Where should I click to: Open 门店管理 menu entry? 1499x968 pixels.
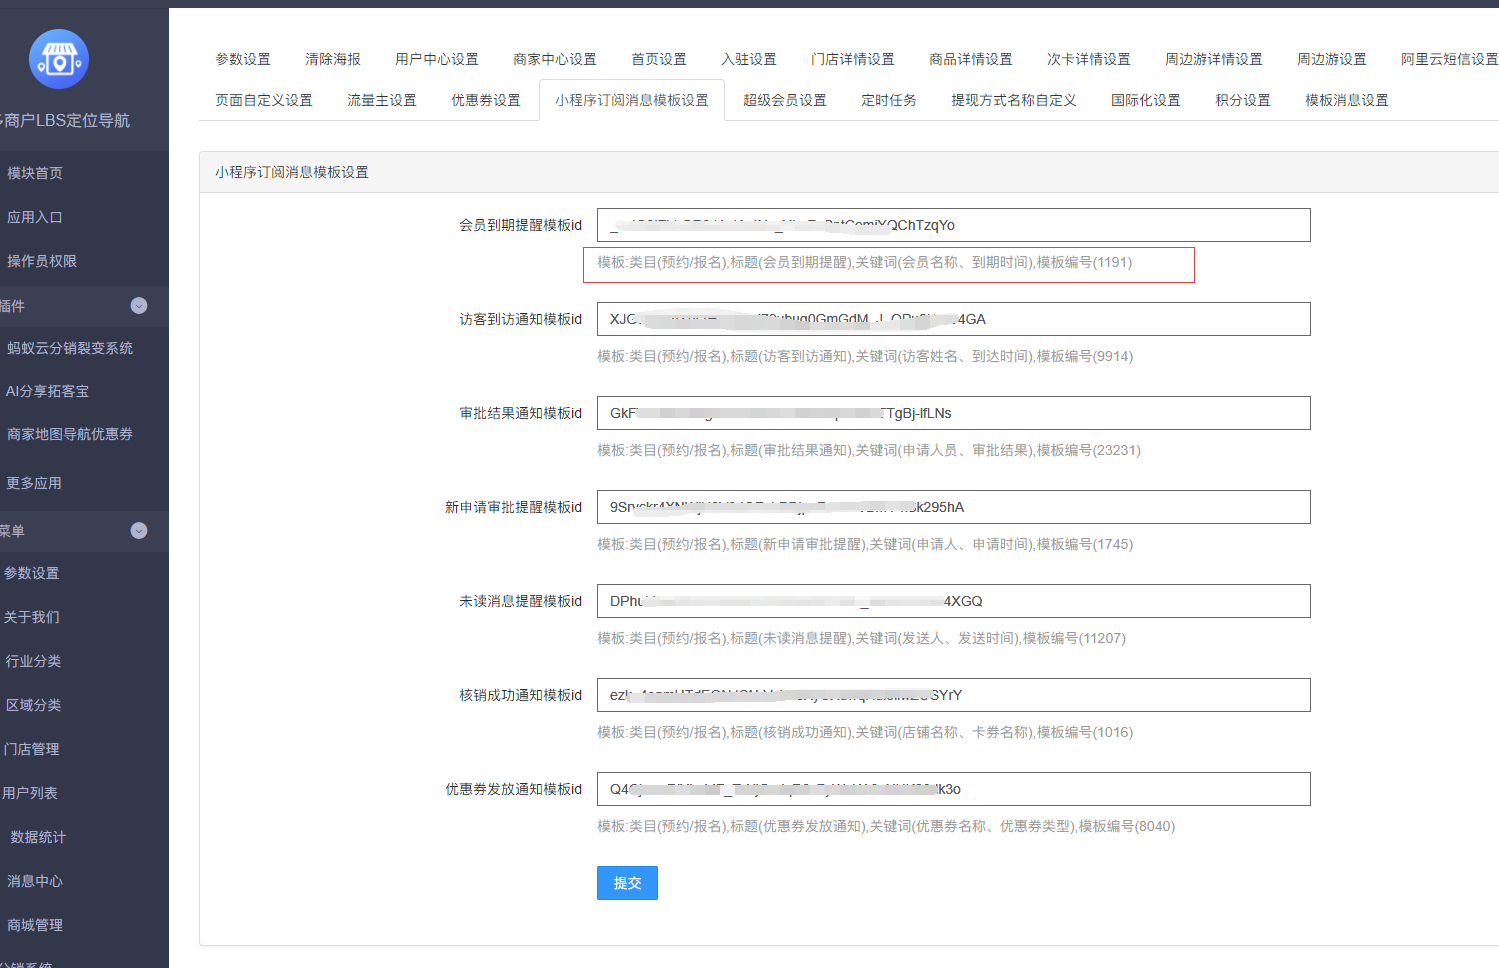[32, 749]
